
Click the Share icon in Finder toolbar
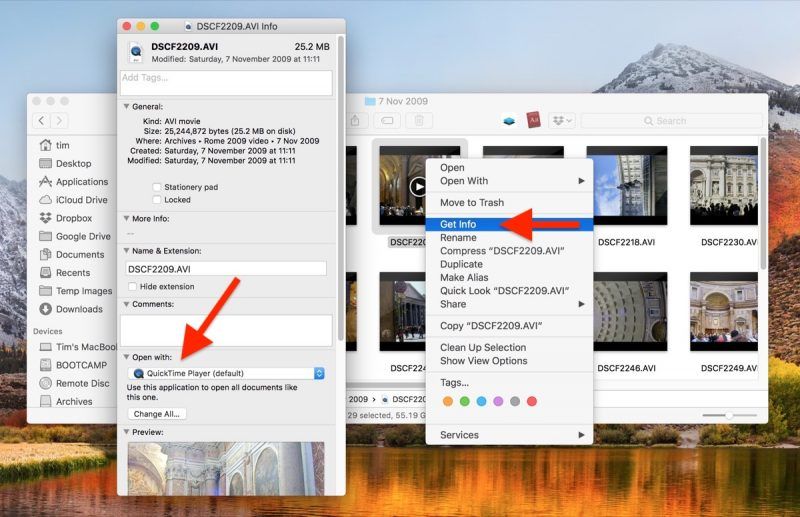pyautogui.click(x=356, y=120)
